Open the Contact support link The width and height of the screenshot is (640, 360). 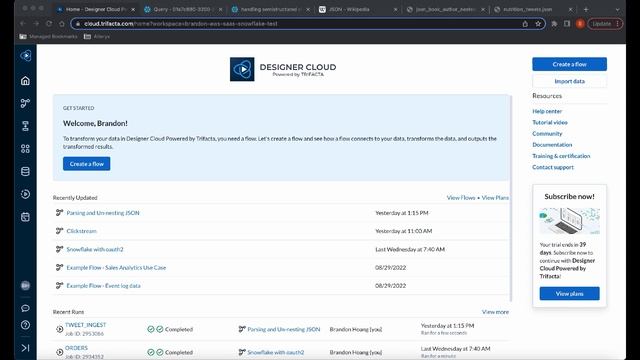tap(553, 167)
